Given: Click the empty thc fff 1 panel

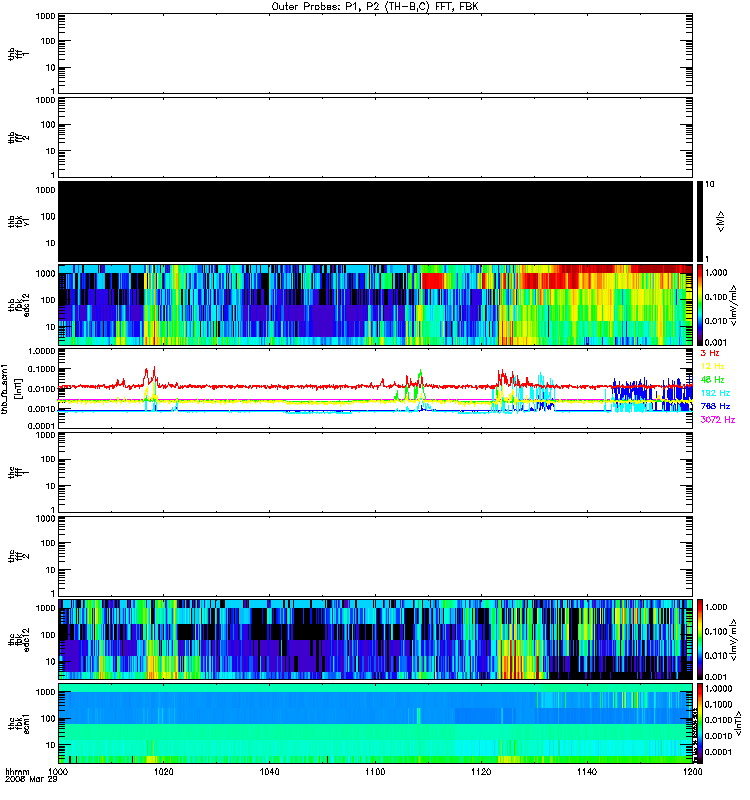Looking at the screenshot, I should [376, 472].
